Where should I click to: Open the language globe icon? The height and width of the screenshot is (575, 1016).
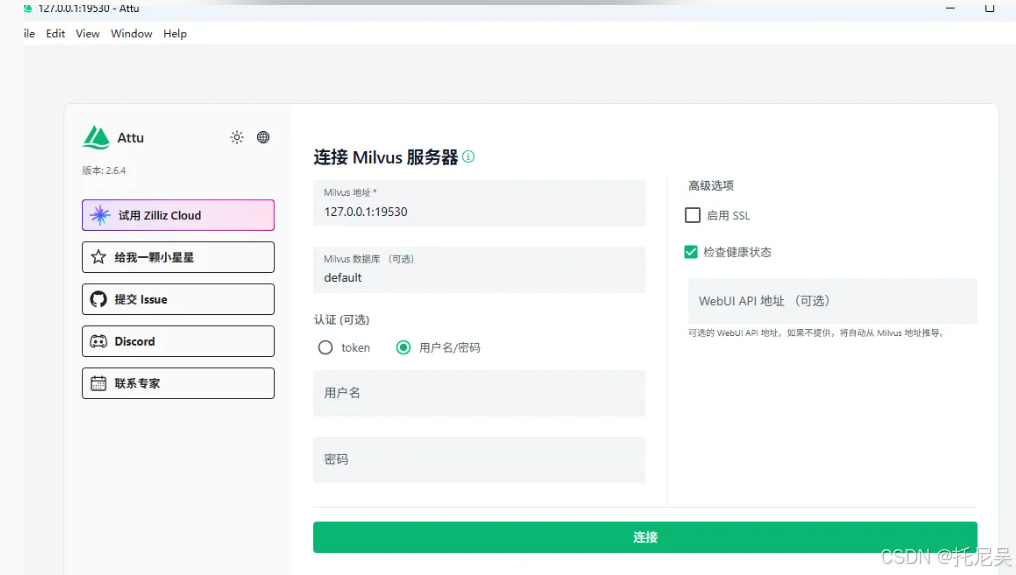coord(263,137)
